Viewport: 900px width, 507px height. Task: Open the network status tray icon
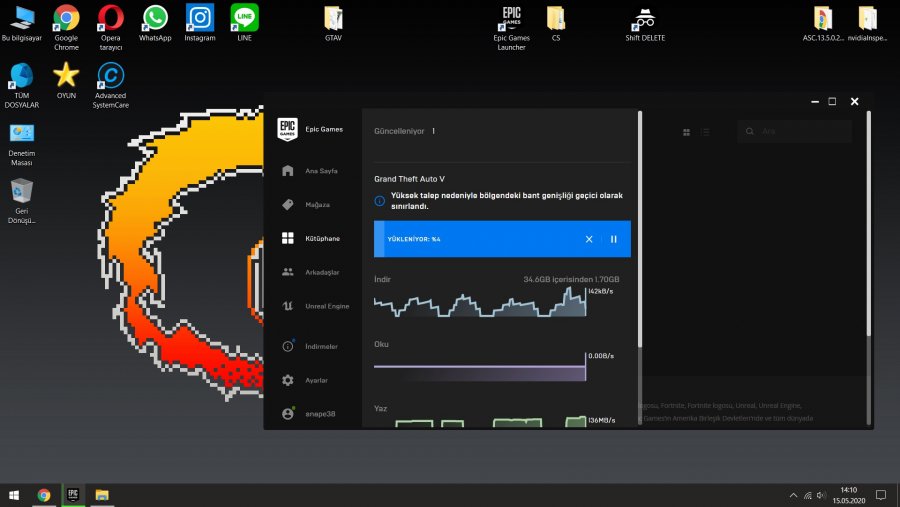pos(808,495)
